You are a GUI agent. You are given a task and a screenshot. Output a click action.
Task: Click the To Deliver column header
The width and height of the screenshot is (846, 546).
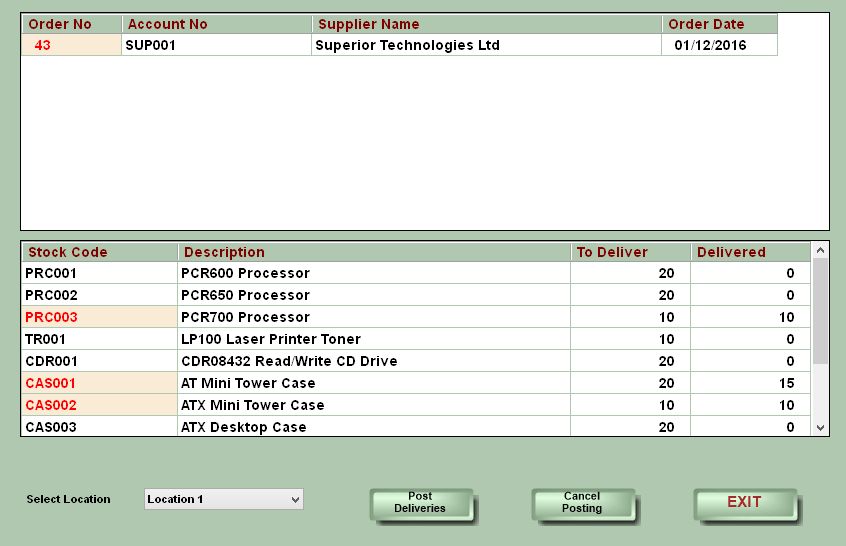coord(631,252)
